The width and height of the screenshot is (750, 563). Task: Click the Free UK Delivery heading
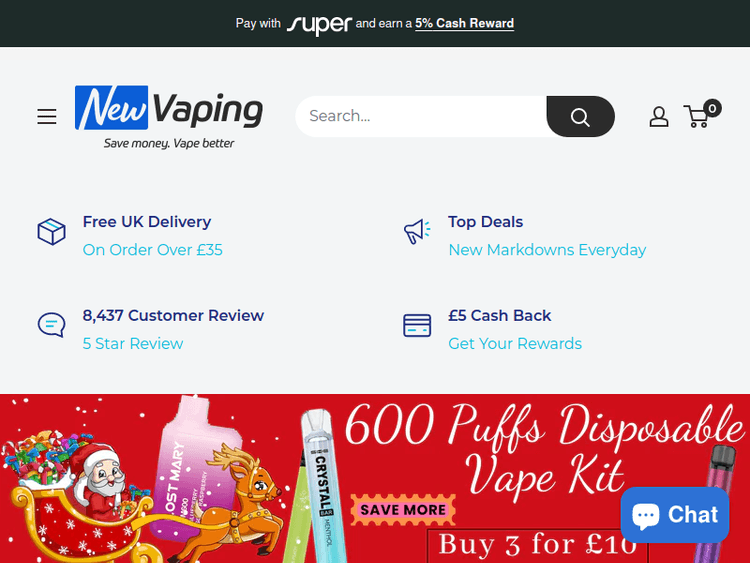tap(147, 222)
